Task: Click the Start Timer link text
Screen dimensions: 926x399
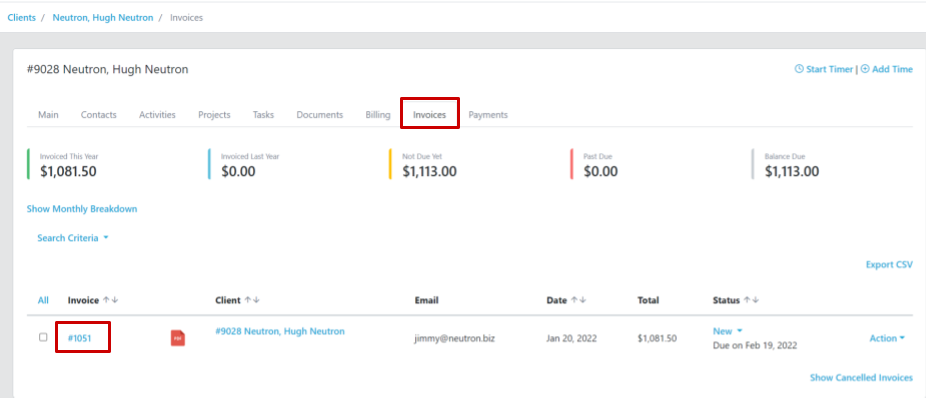Action: [x=830, y=69]
